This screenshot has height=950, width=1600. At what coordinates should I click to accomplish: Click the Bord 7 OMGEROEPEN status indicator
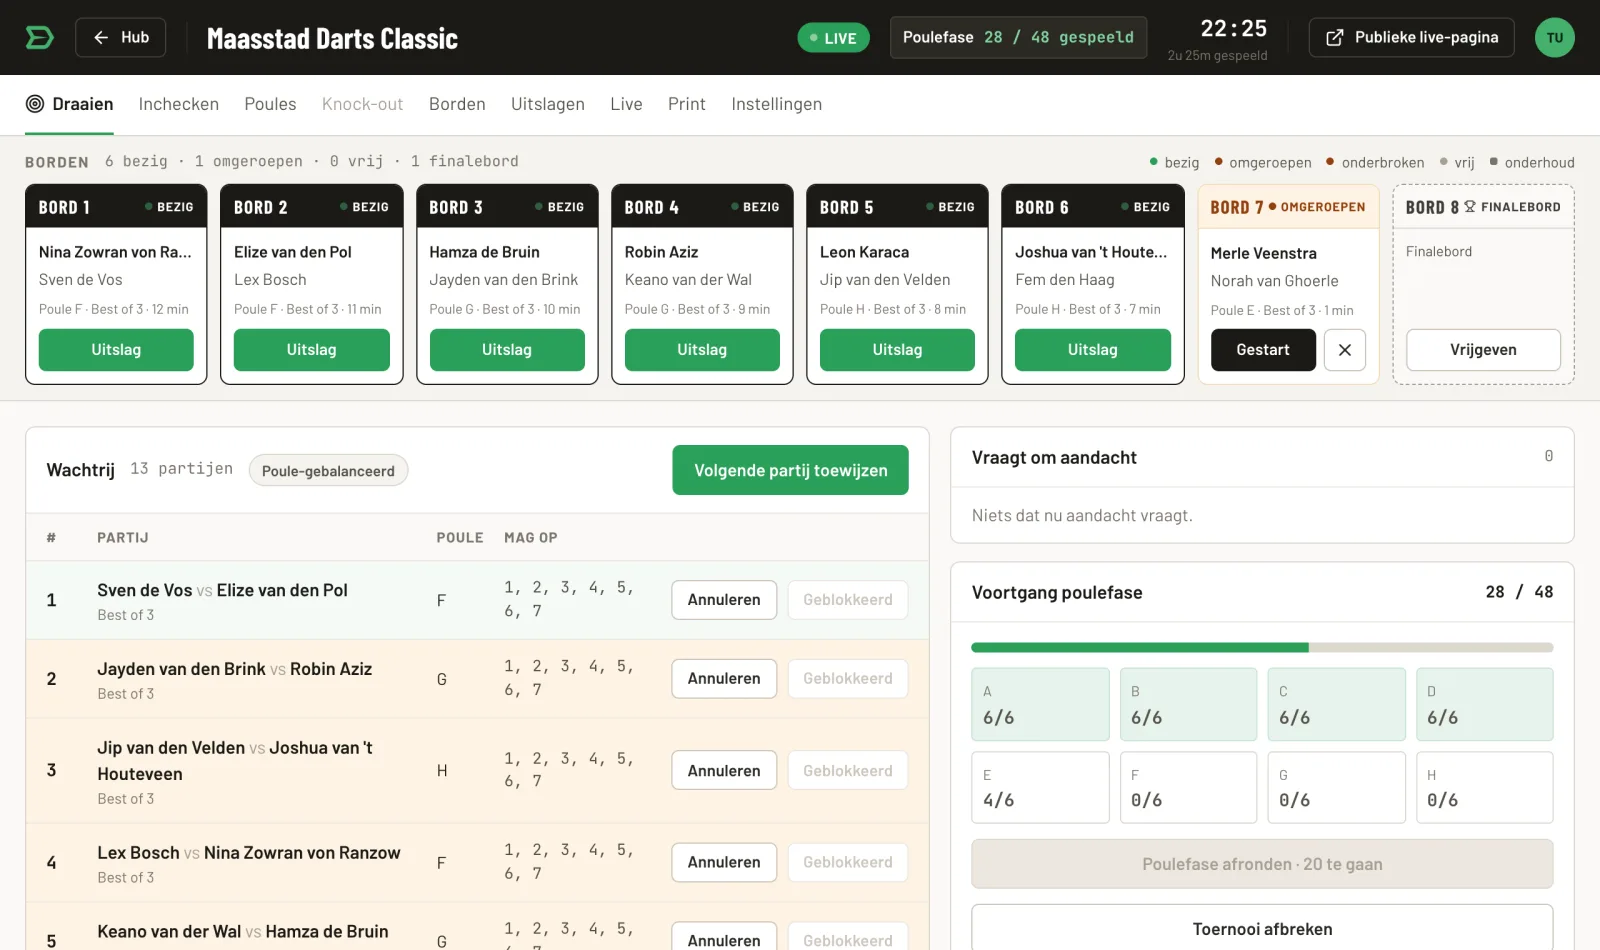click(x=1317, y=207)
